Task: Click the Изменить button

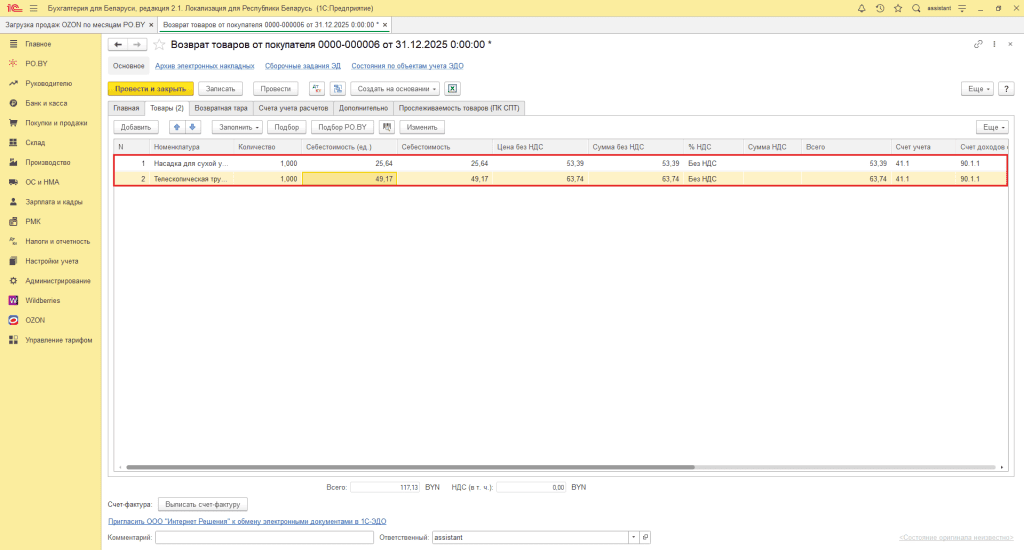Action: click(x=422, y=127)
